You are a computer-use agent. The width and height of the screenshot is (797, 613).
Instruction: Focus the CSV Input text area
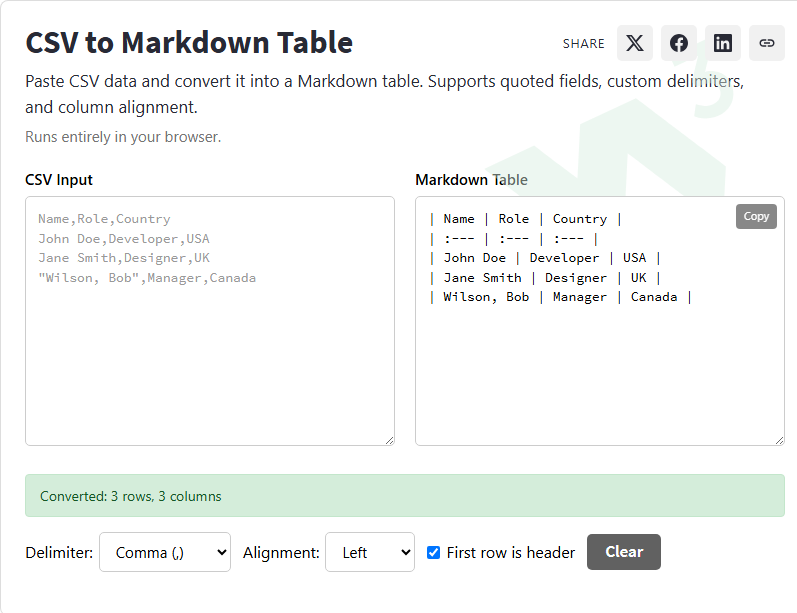[210, 321]
